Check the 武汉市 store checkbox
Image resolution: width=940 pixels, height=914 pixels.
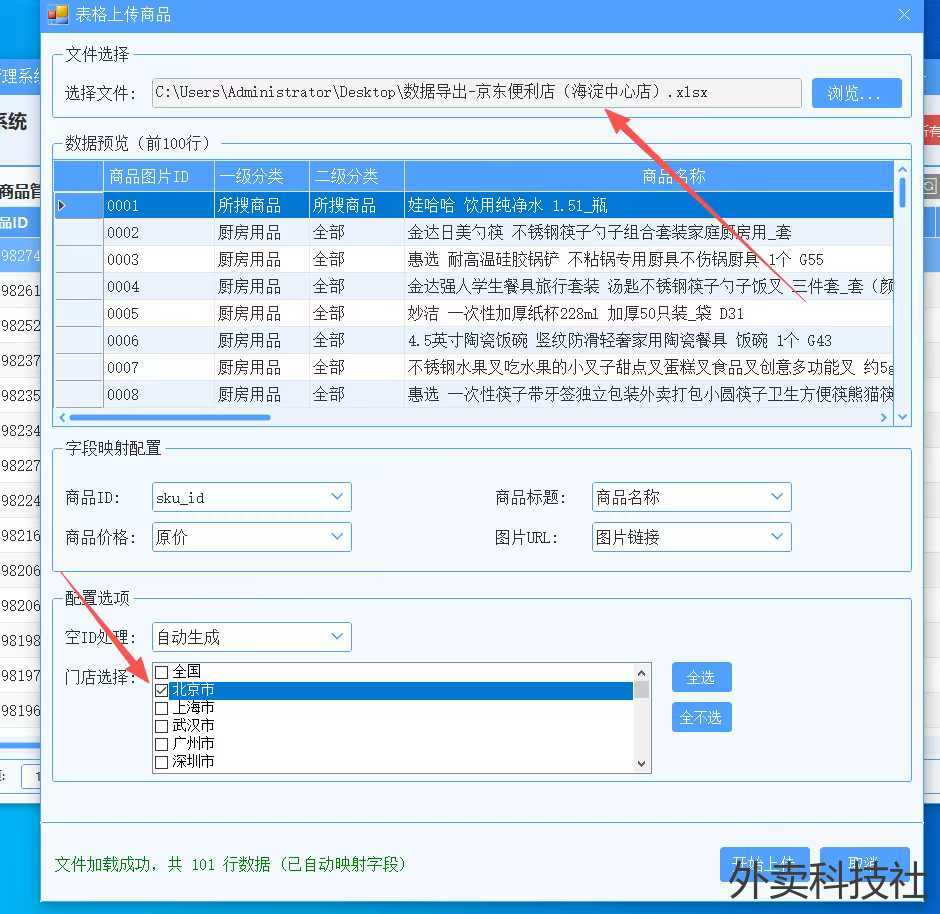coord(161,726)
